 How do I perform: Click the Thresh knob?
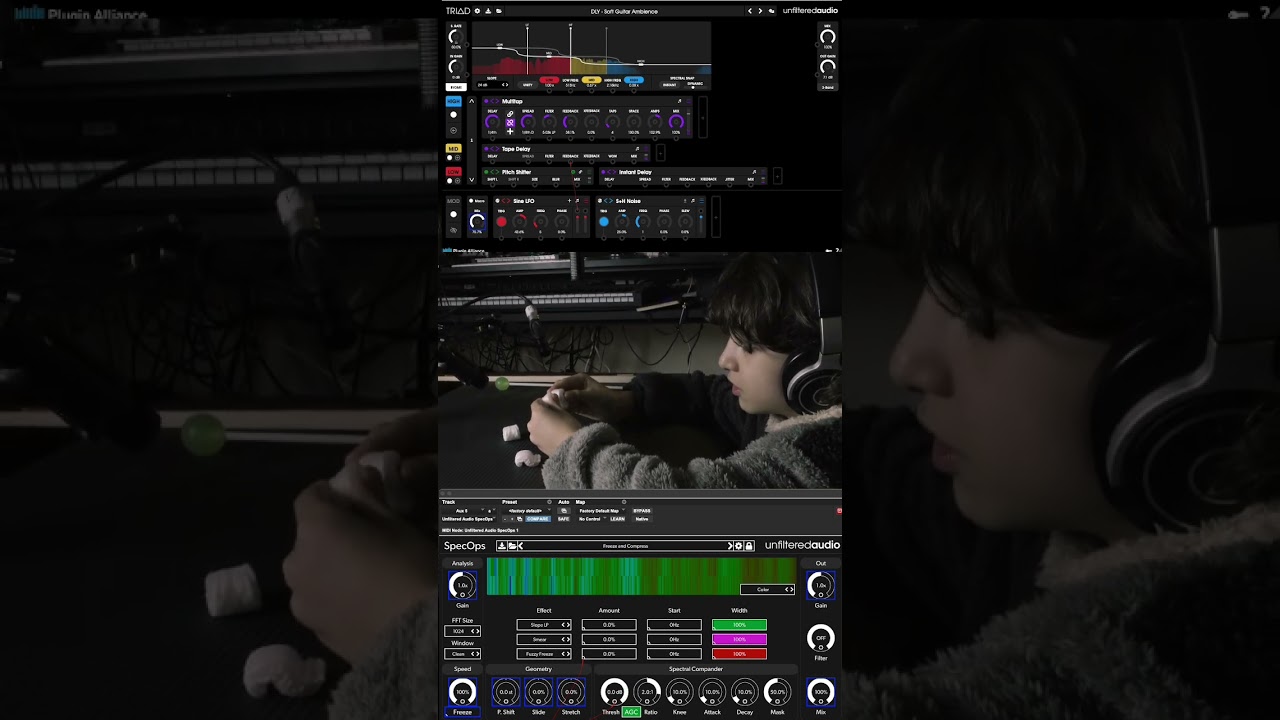coord(614,692)
